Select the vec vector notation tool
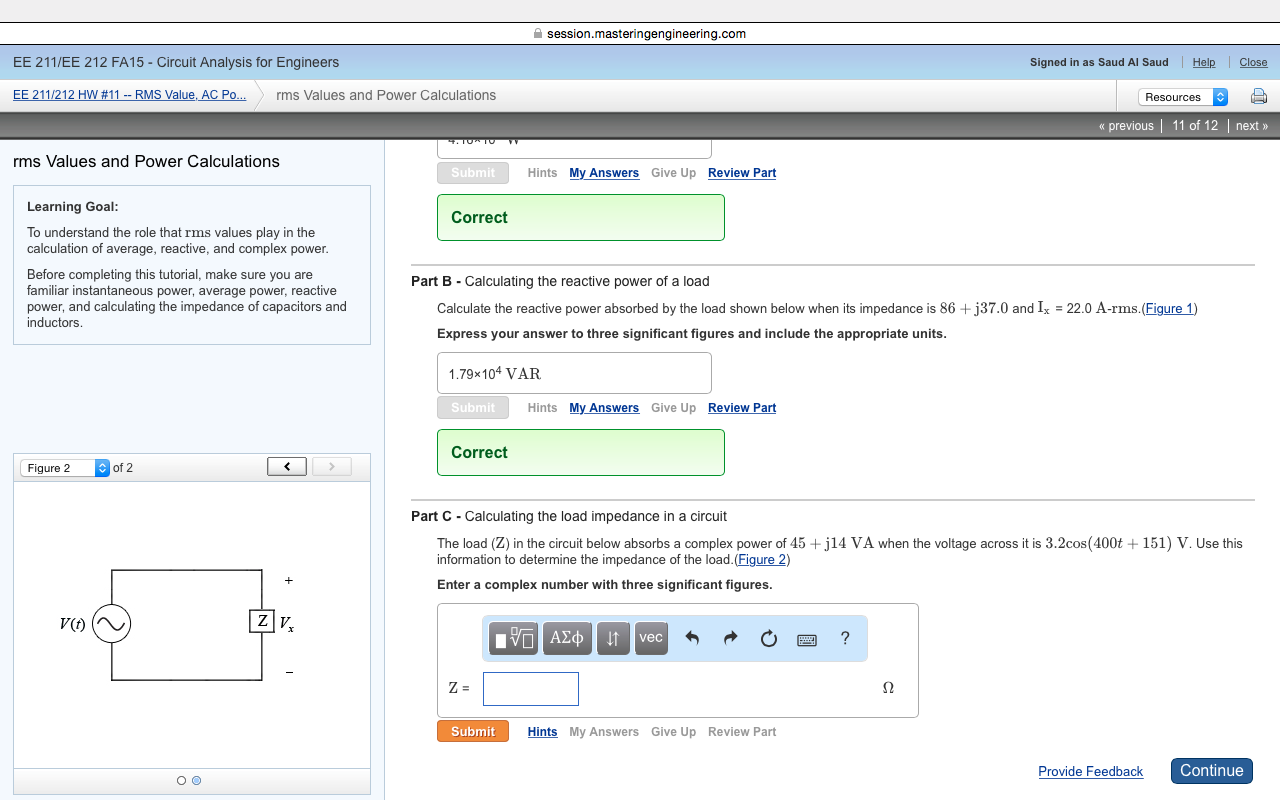 tap(651, 638)
